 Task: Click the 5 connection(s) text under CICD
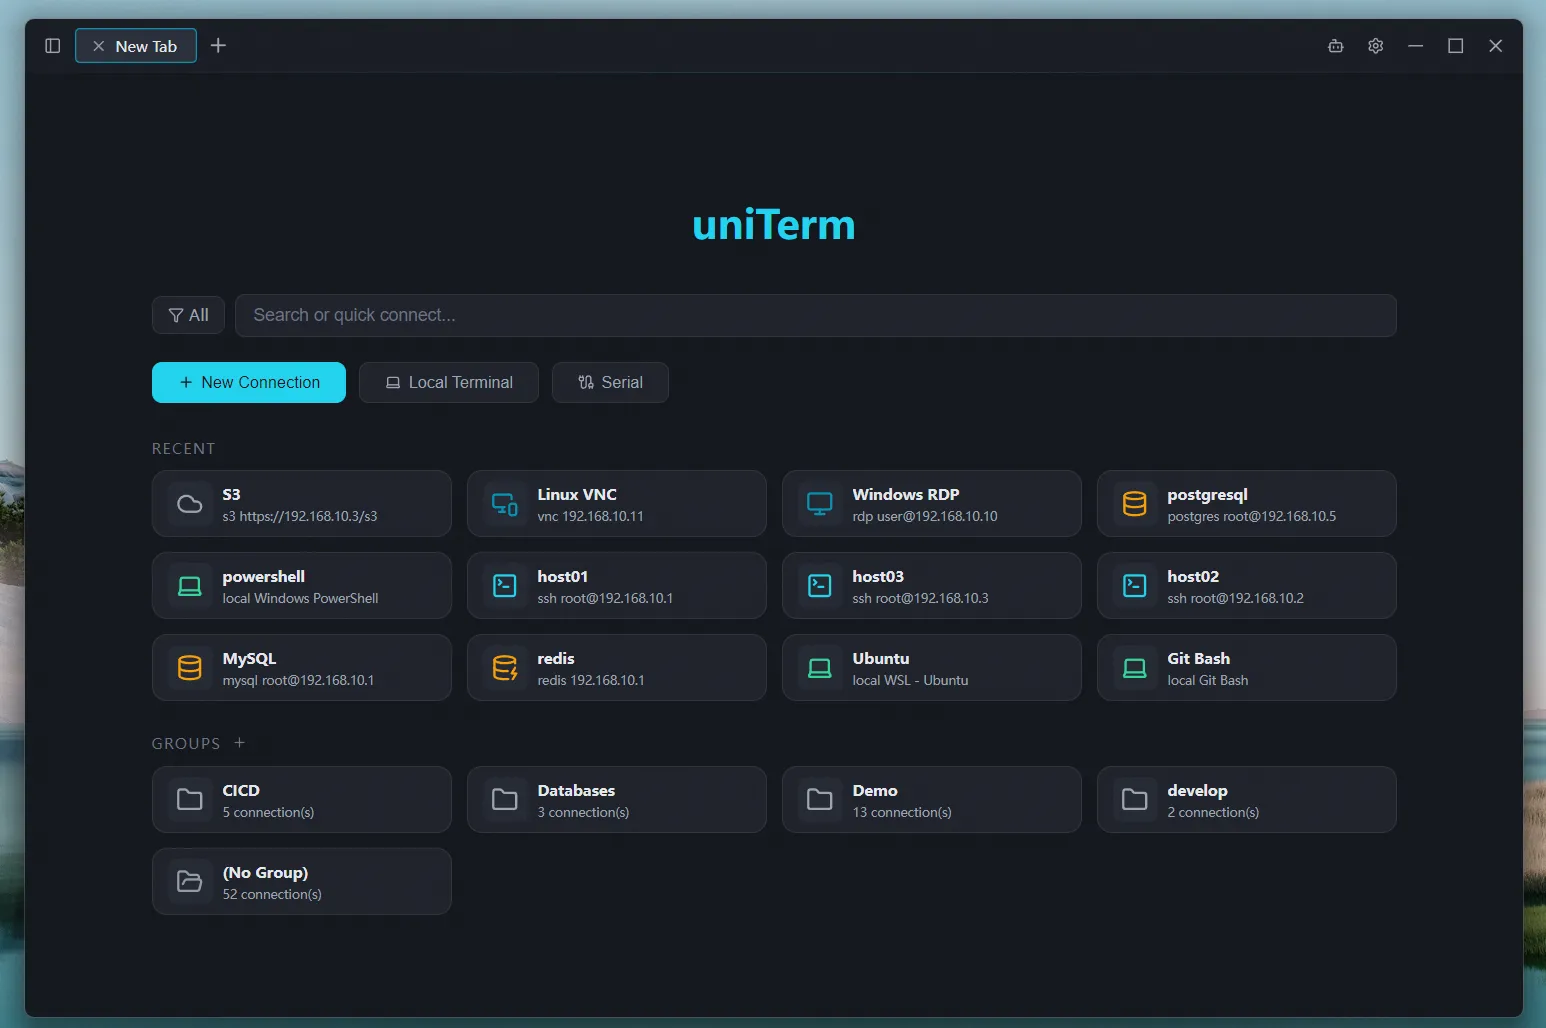pos(268,812)
